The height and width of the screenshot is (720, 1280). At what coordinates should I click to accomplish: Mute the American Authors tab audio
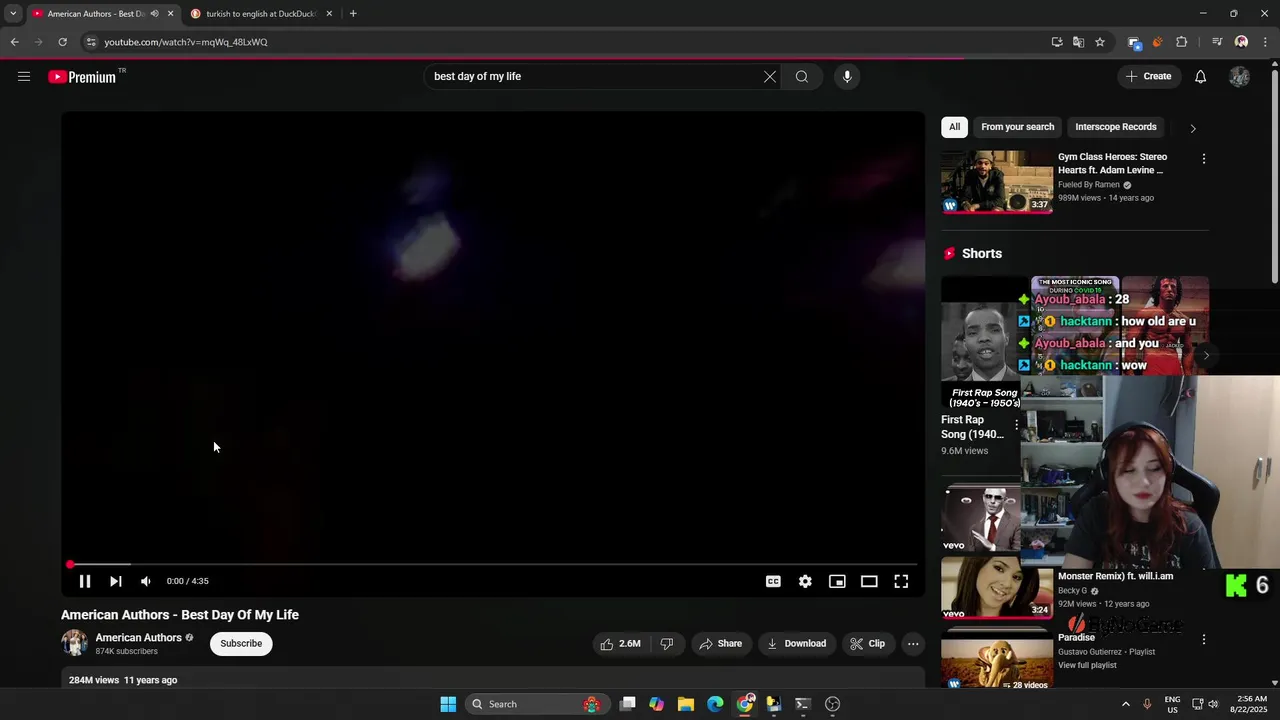[154, 14]
